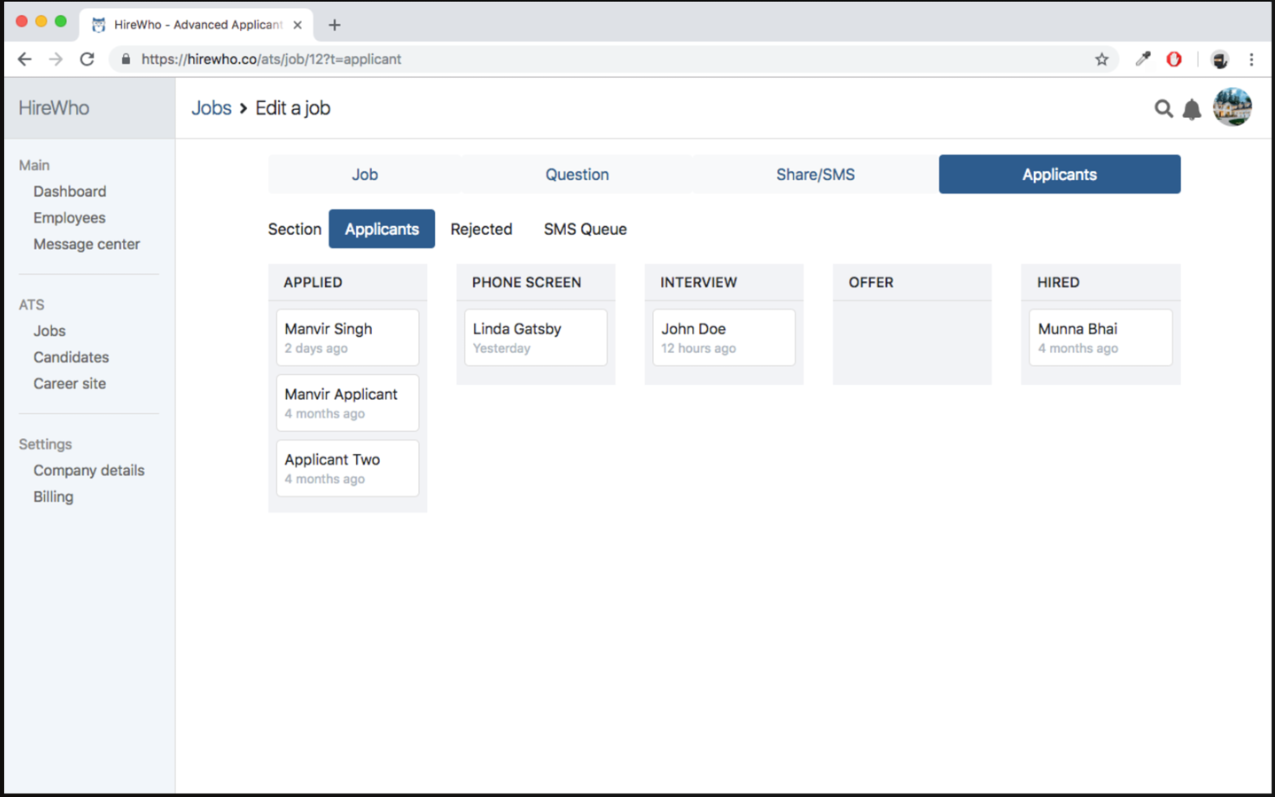This screenshot has width=1275, height=797.
Task: Open the hand-shaped ad blocker extension icon
Action: (x=1173, y=59)
